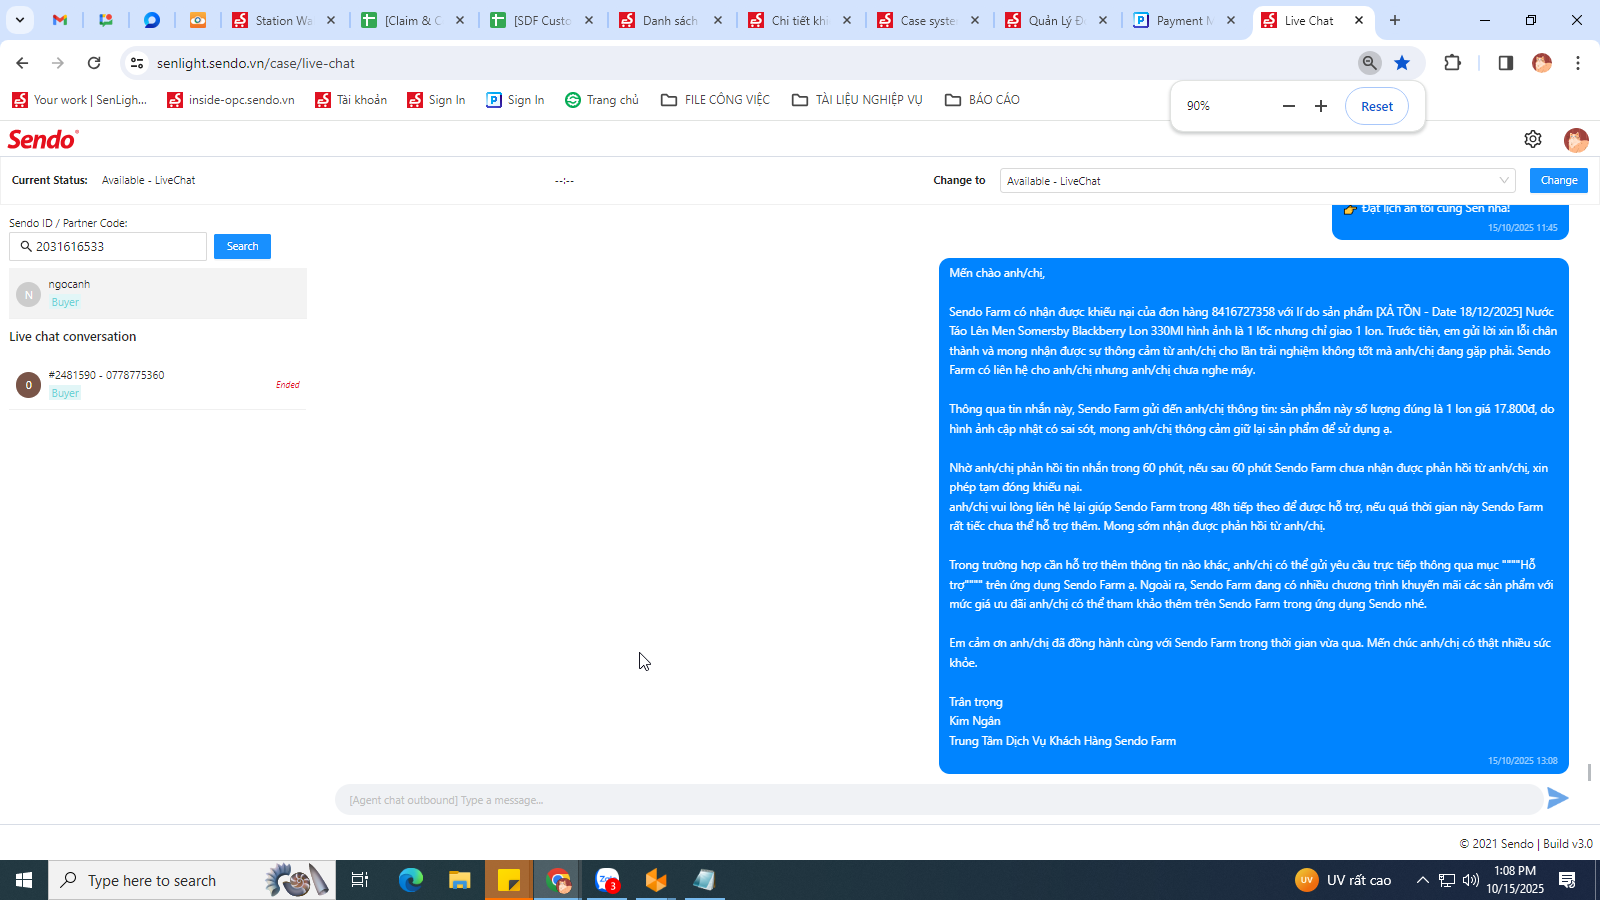The width and height of the screenshot is (1600, 900).
Task: Open File Explorer from the taskbar
Action: click(x=459, y=880)
